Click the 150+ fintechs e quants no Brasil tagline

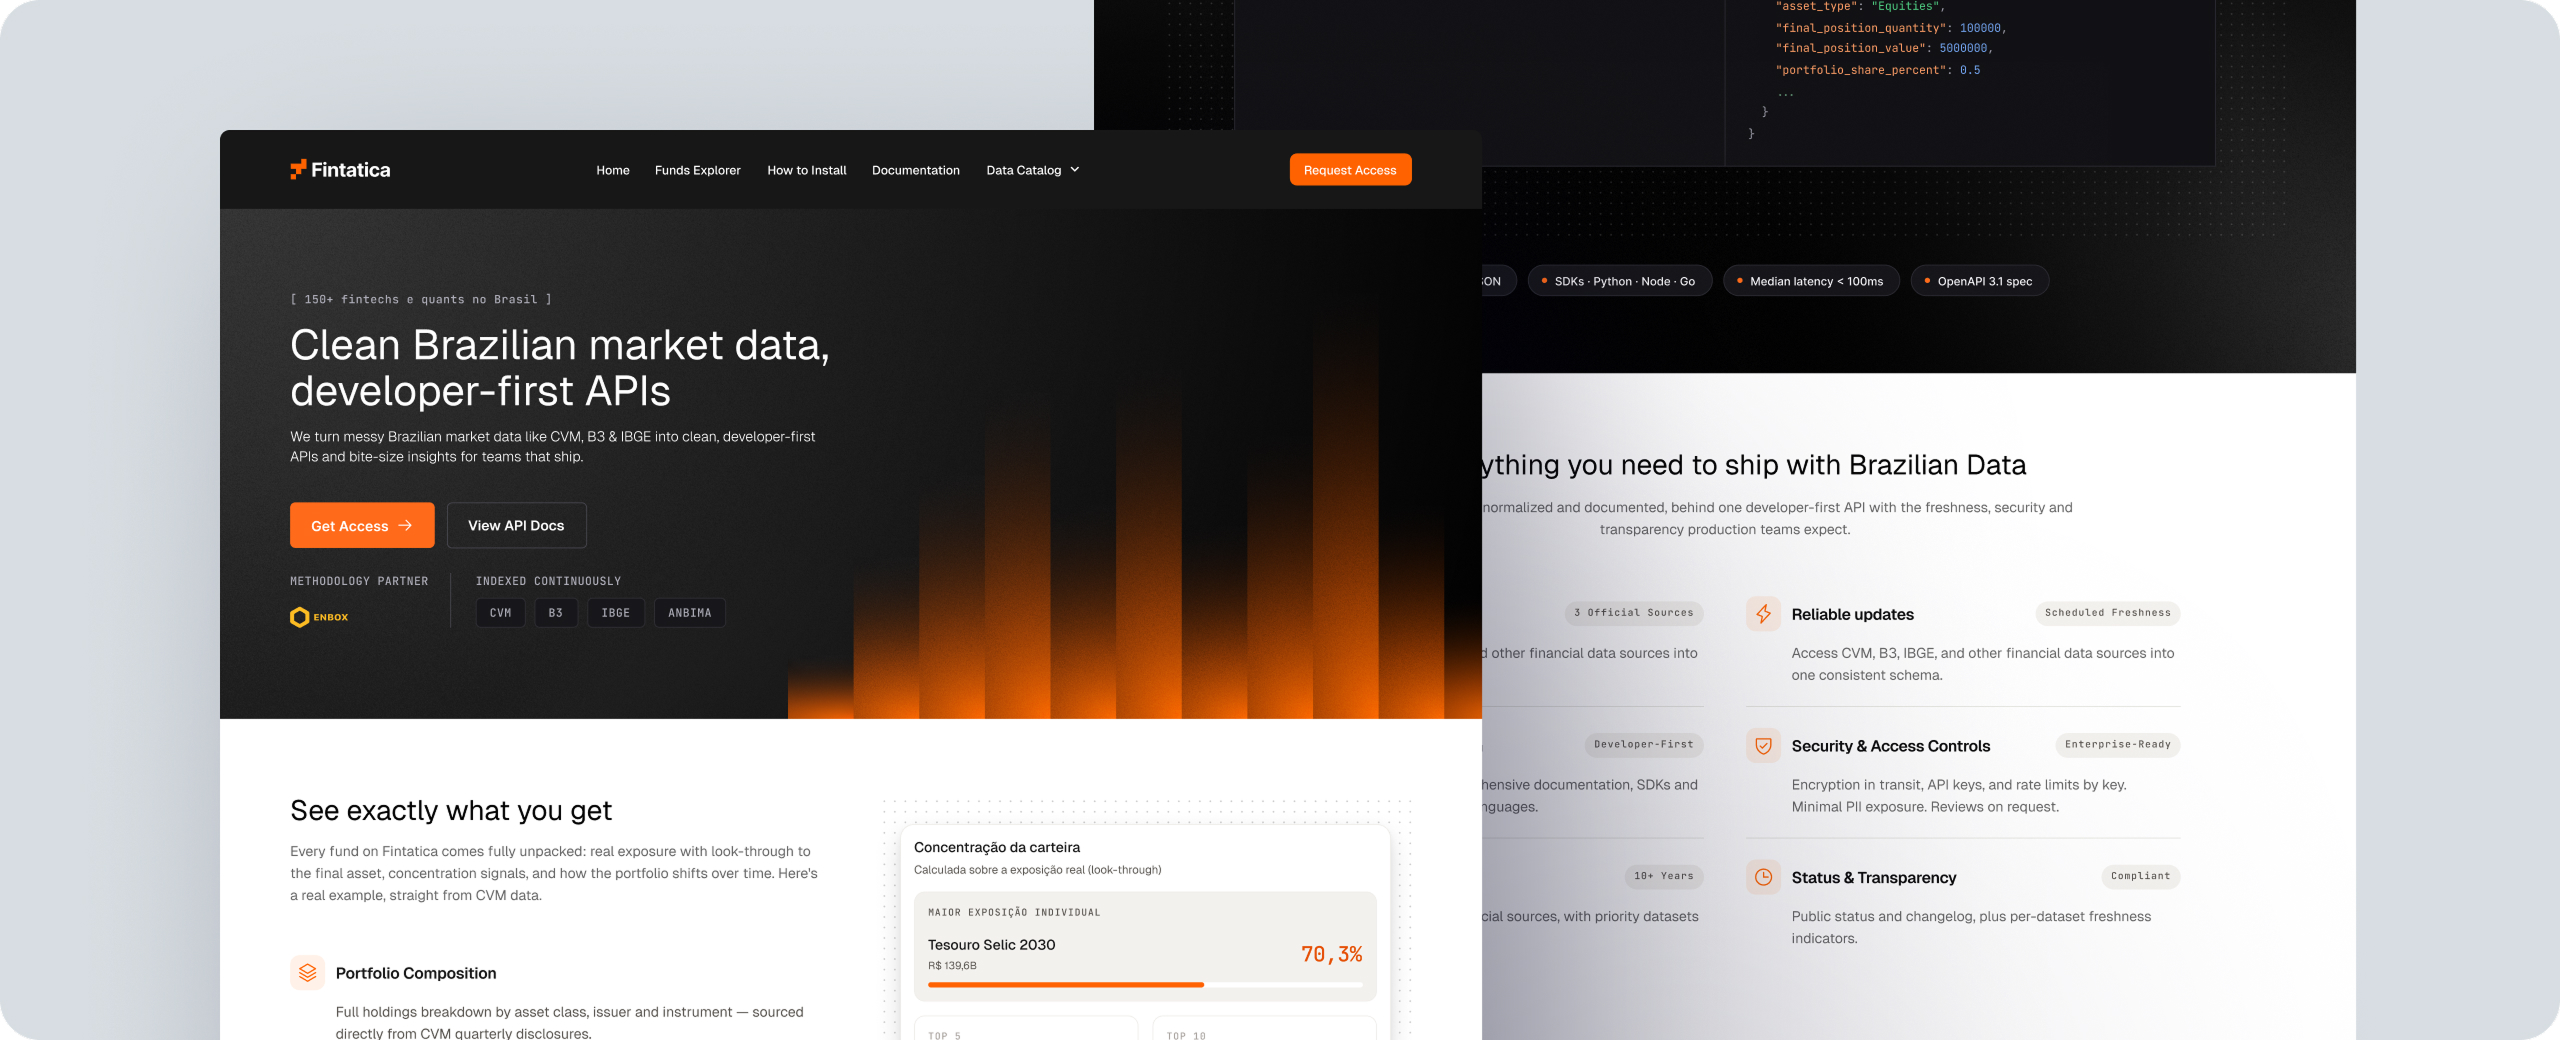421,299
